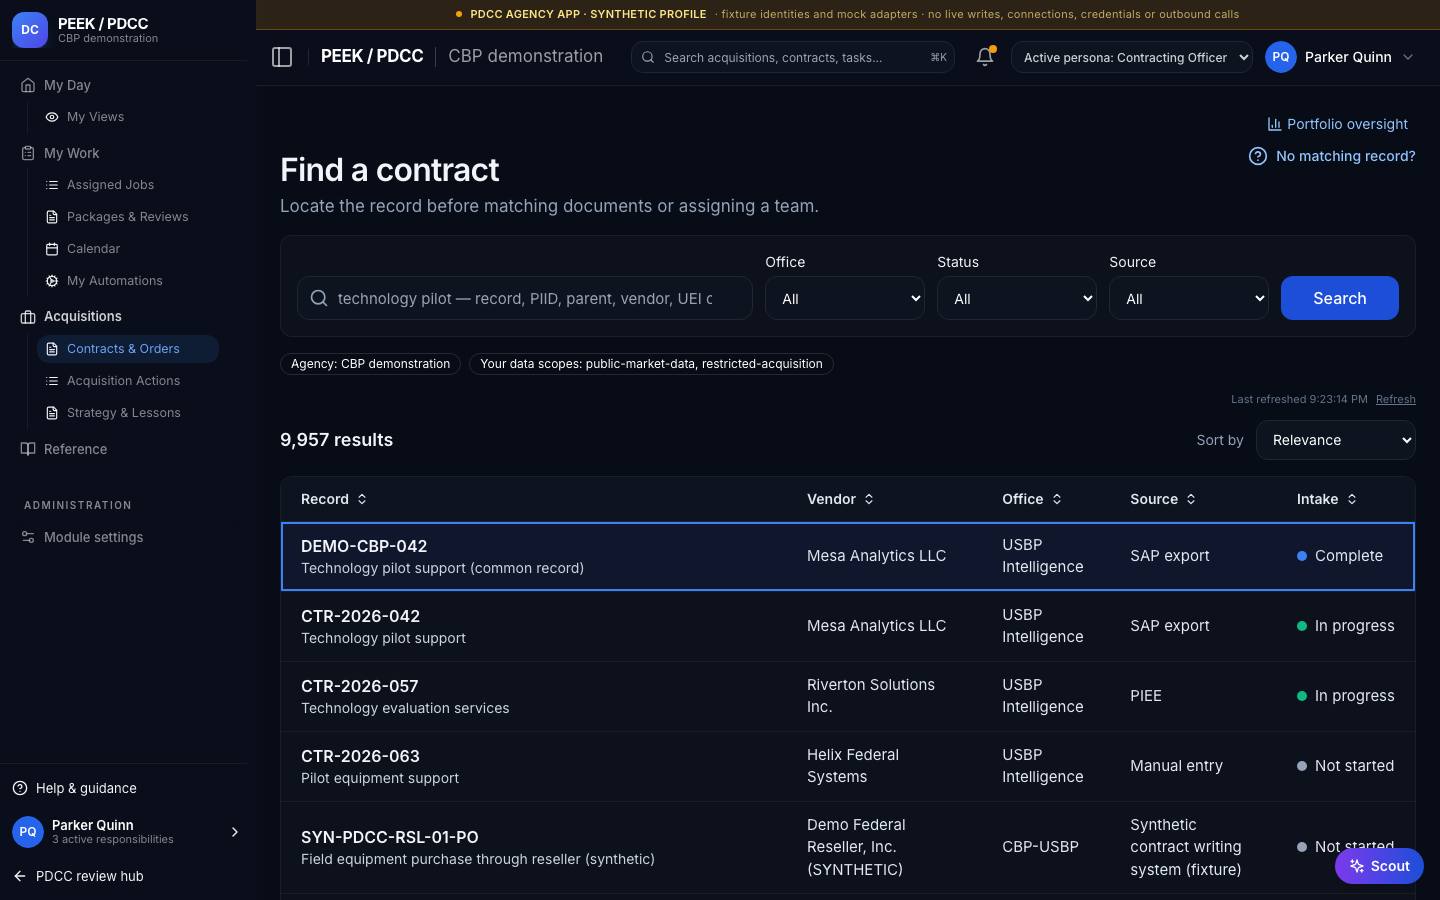
Task: Toggle the sidebar panel icon
Action: (x=282, y=57)
